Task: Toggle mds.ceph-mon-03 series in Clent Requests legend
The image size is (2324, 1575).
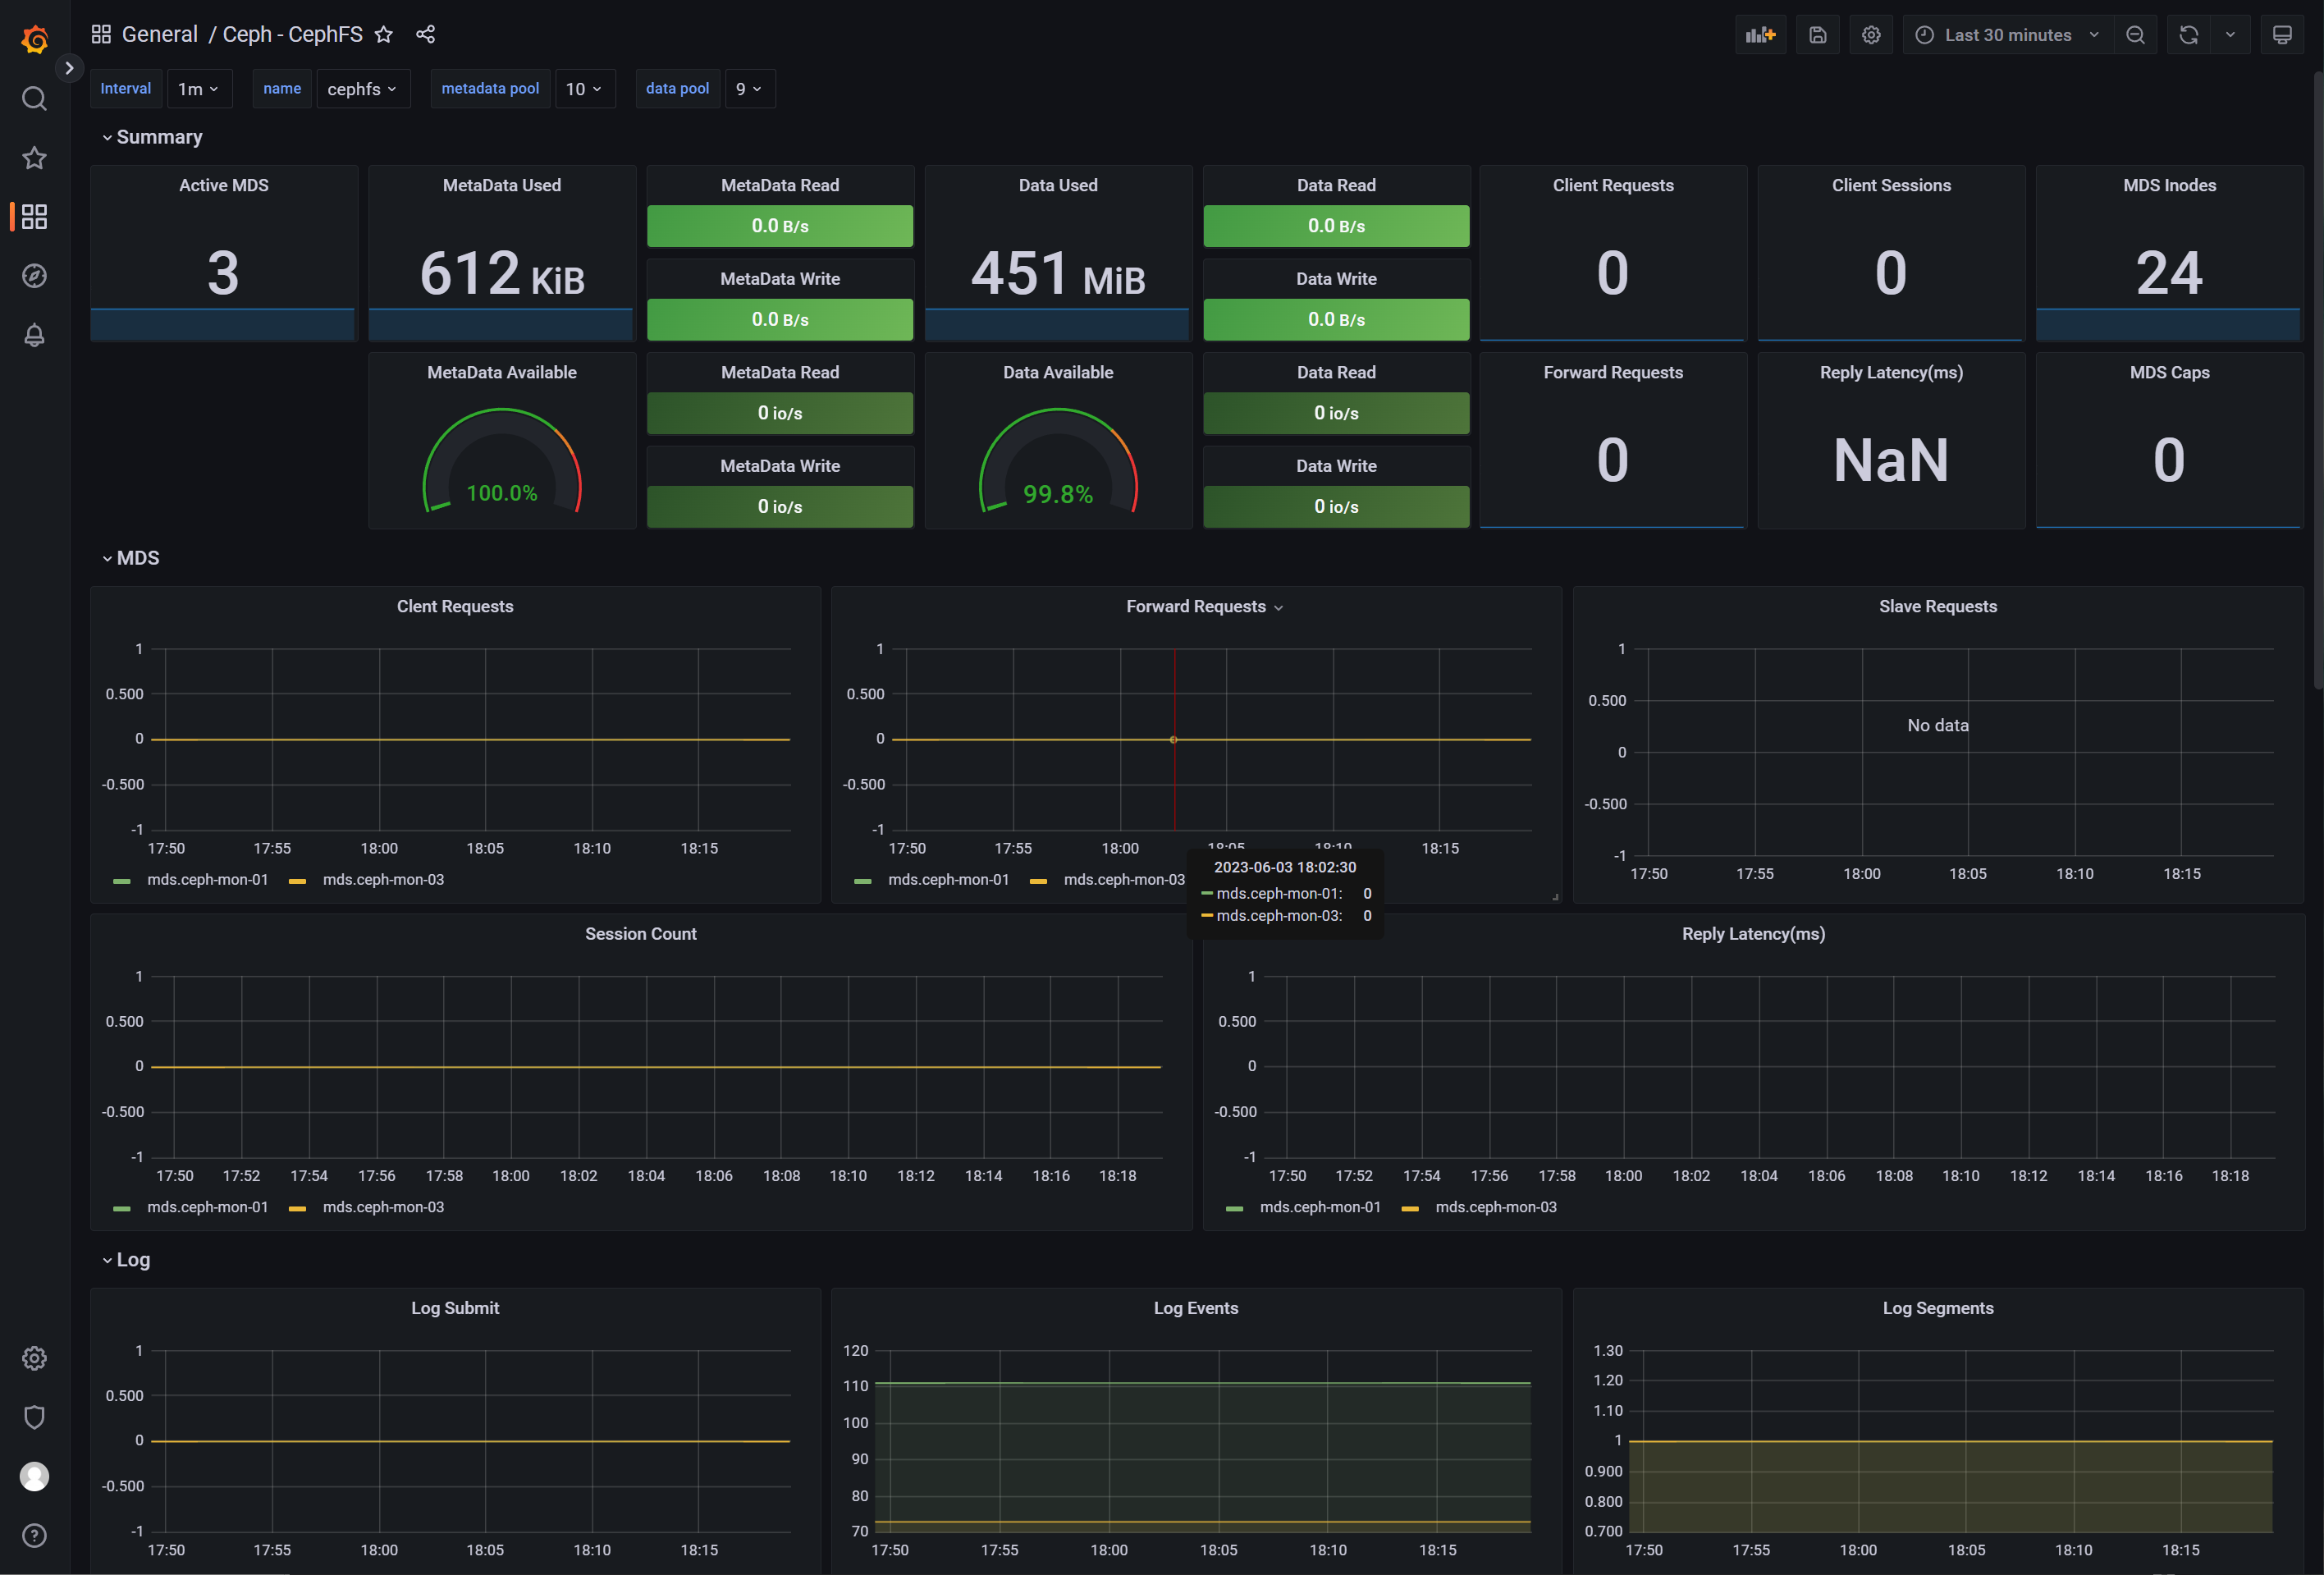Action: (383, 880)
